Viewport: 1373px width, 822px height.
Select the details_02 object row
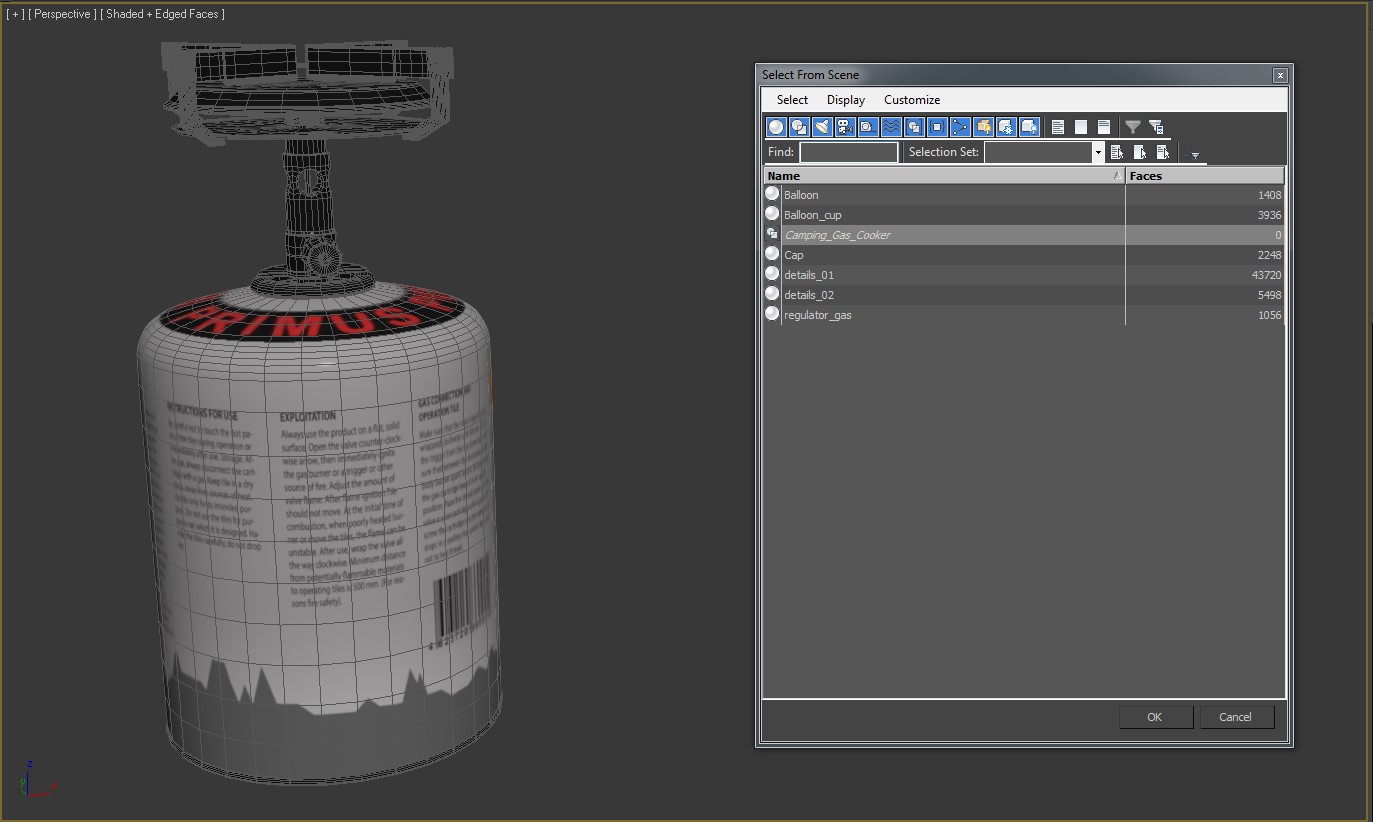(x=1024, y=295)
